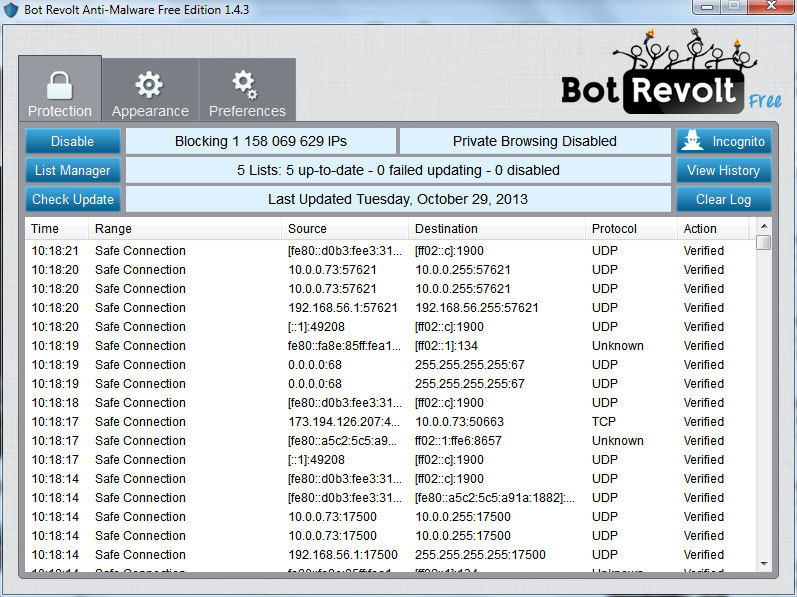Click the Check Update button
The width and height of the screenshot is (797, 597).
[x=73, y=199]
